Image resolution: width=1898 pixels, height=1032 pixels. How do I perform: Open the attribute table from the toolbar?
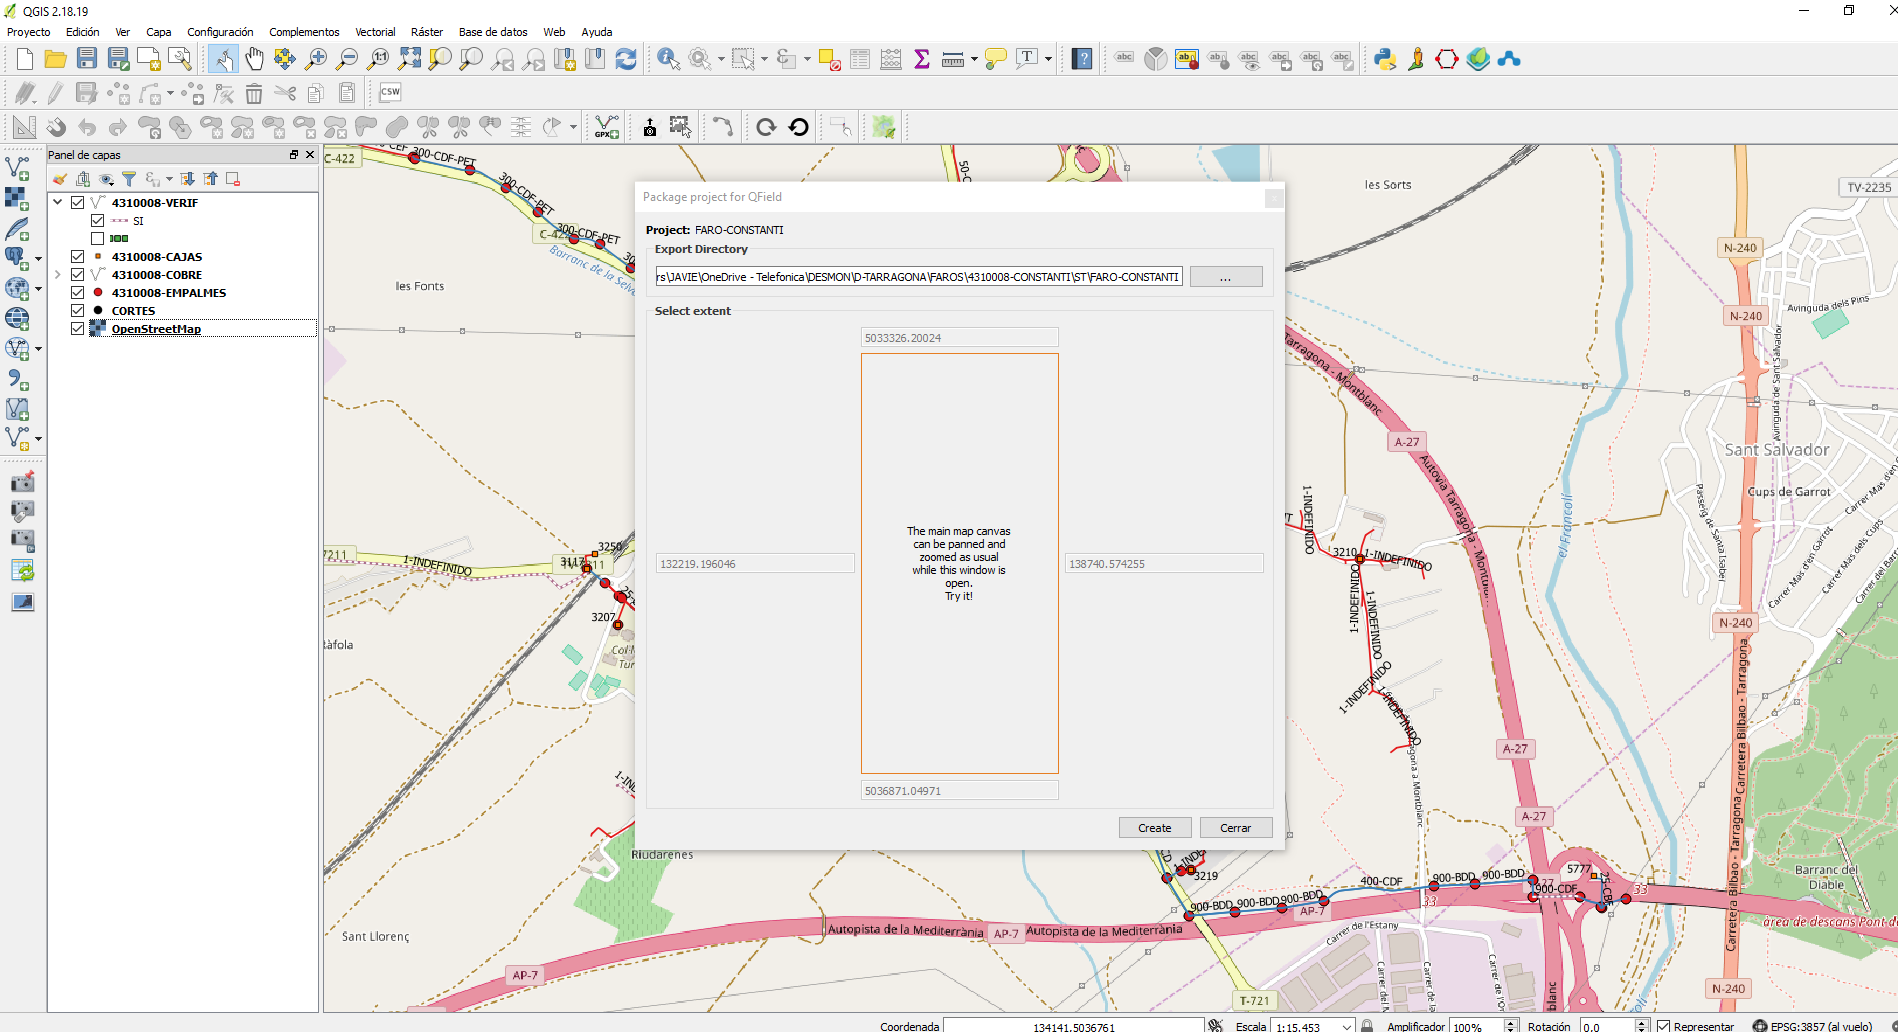(x=860, y=58)
